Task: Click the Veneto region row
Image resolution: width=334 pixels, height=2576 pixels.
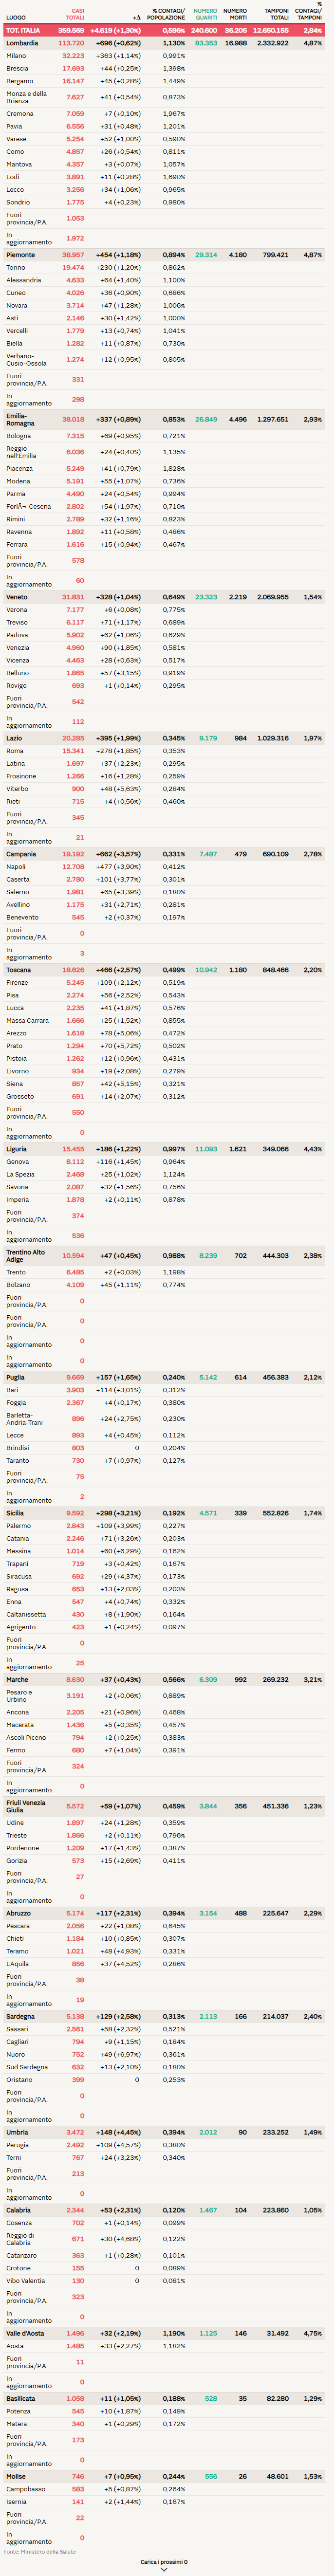Action: [17, 597]
